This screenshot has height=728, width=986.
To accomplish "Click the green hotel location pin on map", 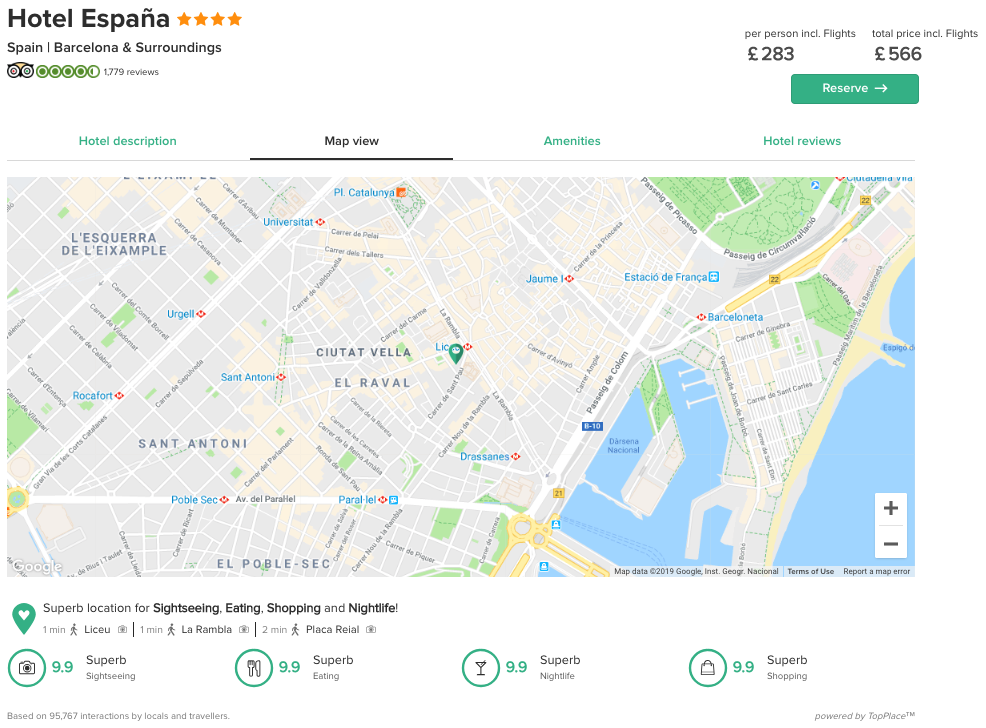I will click(456, 354).
